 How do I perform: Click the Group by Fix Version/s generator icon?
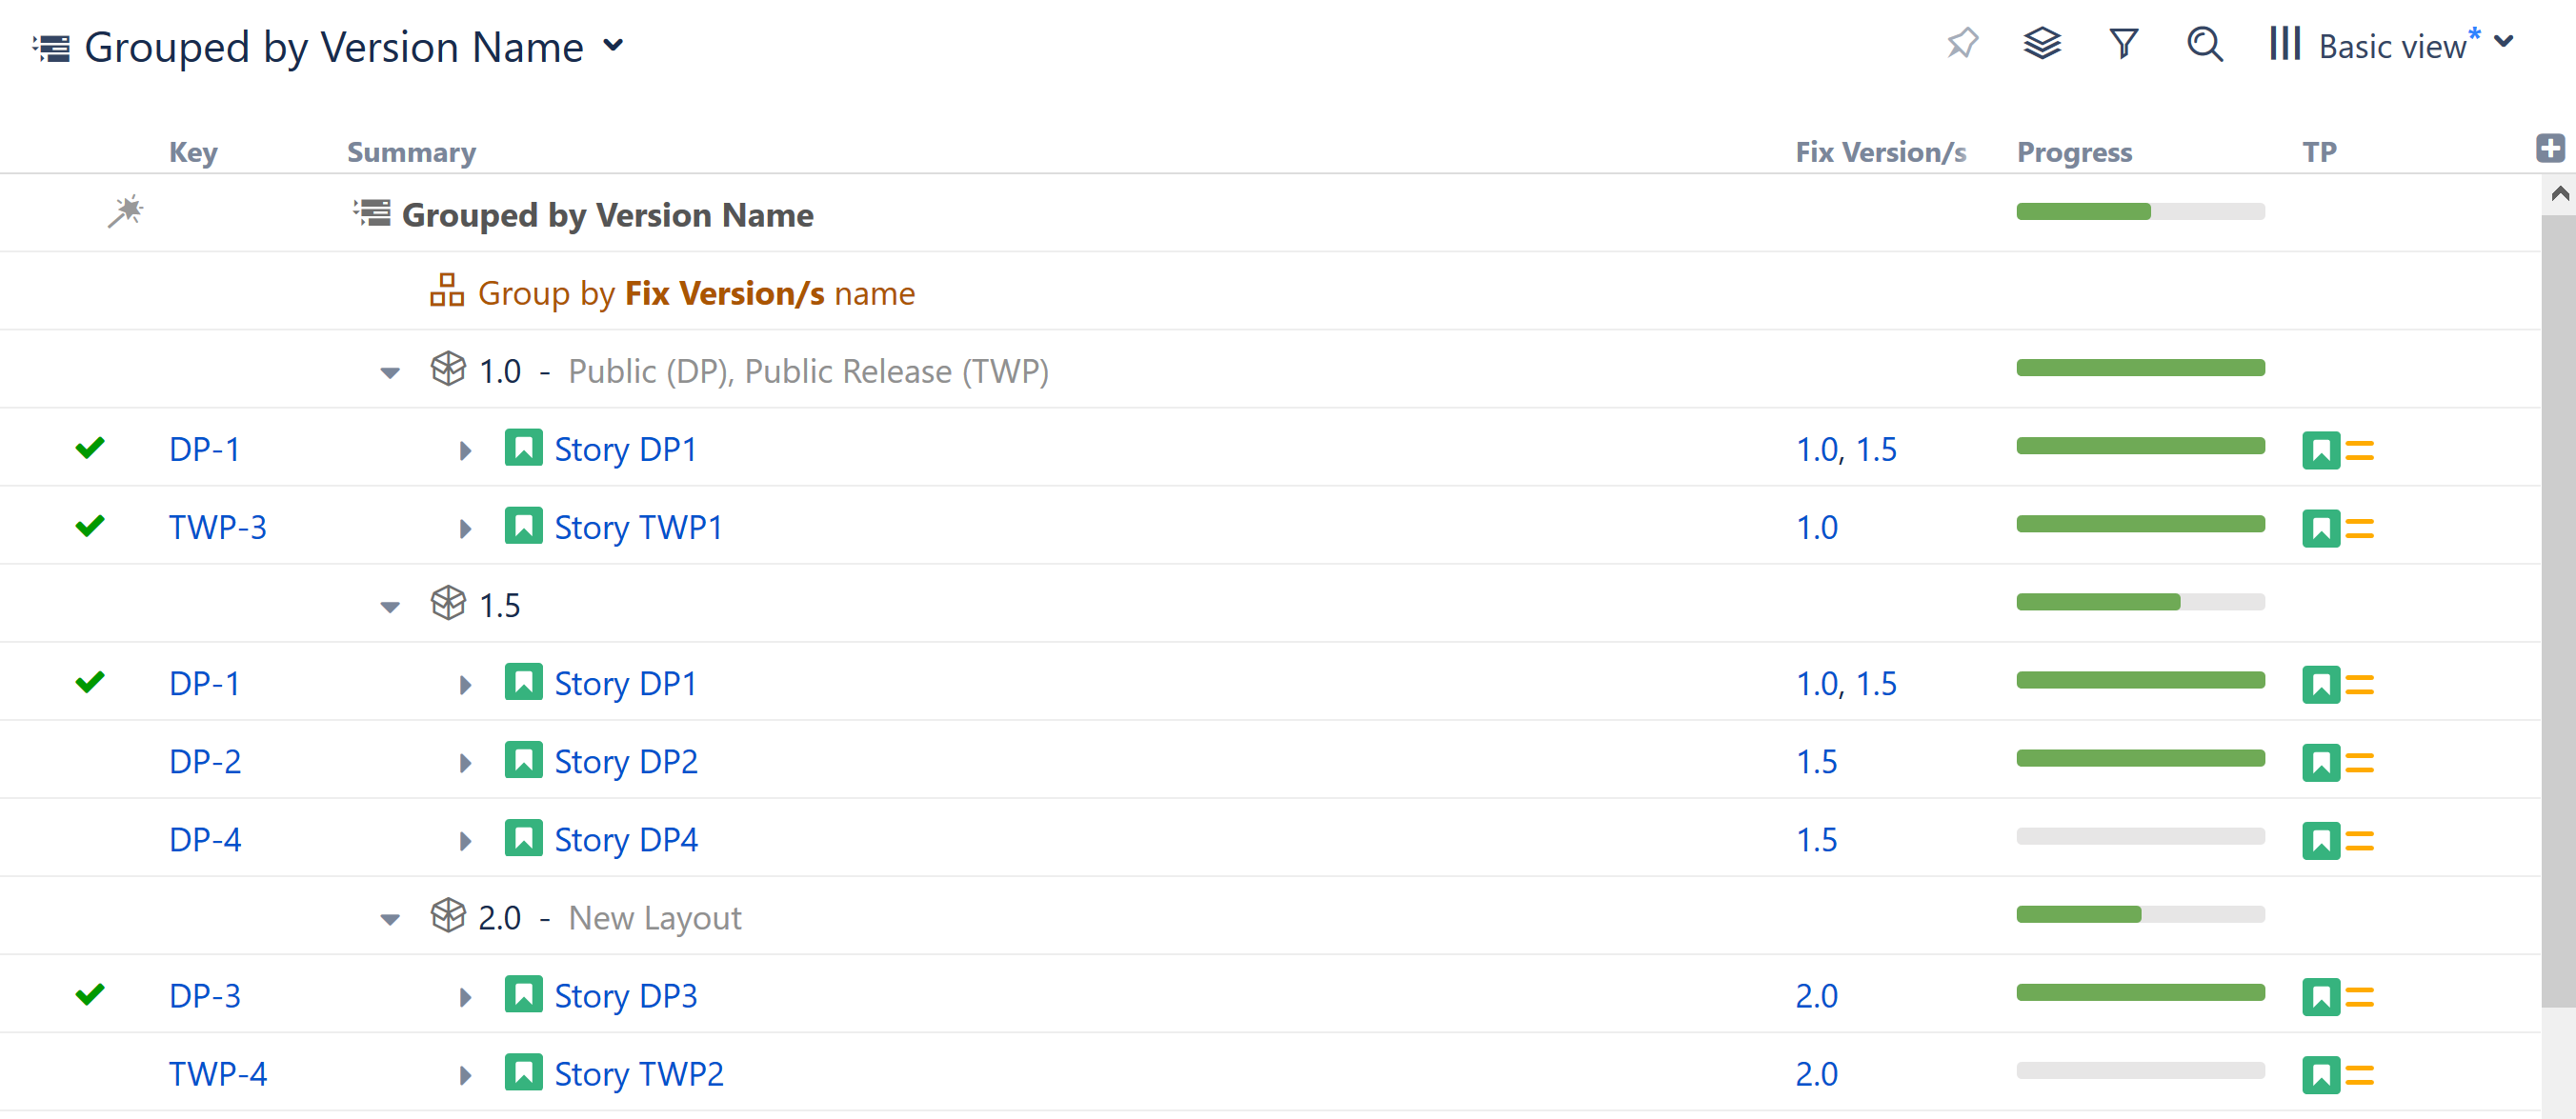tap(447, 291)
